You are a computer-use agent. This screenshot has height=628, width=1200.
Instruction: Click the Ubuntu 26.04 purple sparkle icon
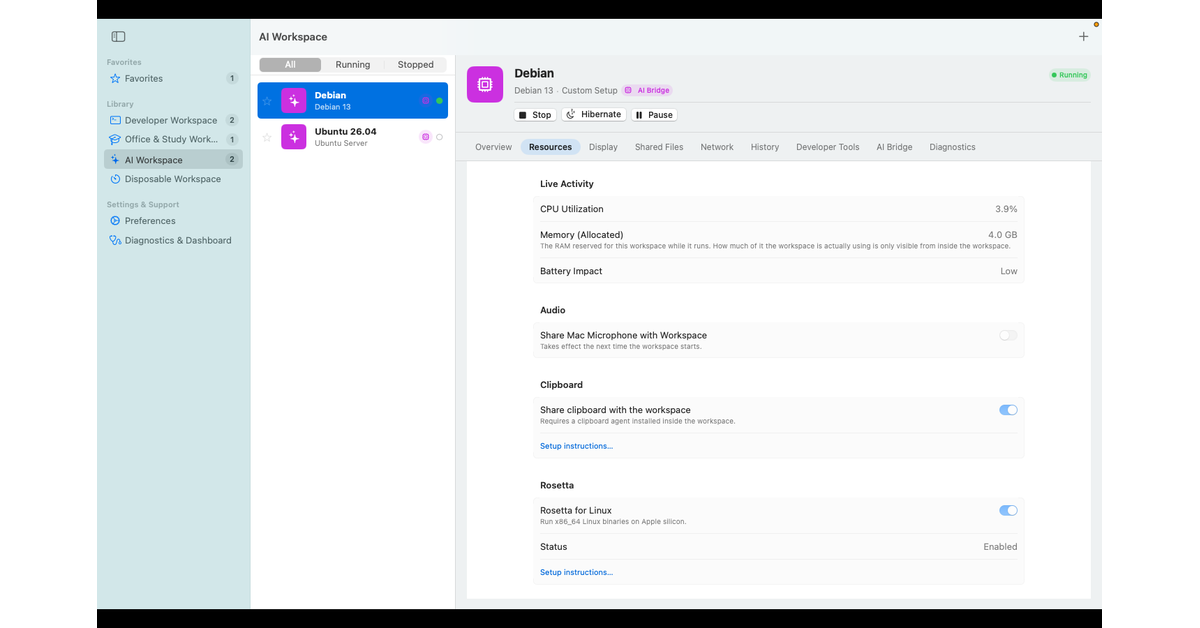[x=294, y=137]
